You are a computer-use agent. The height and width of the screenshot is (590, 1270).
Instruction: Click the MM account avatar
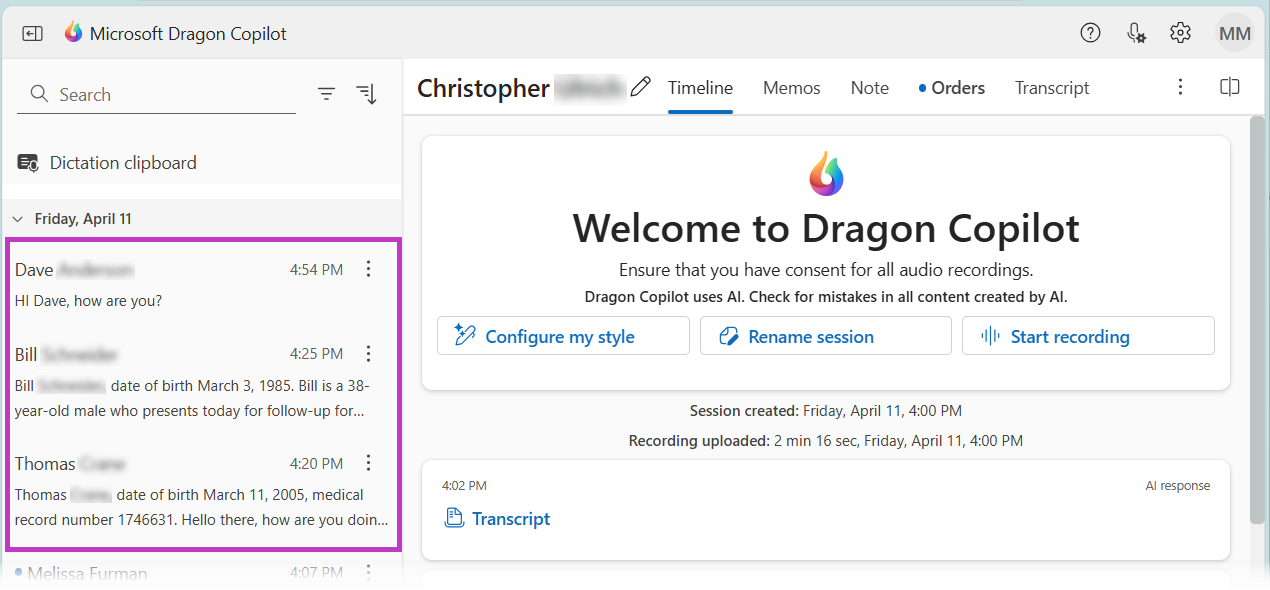pos(1234,33)
